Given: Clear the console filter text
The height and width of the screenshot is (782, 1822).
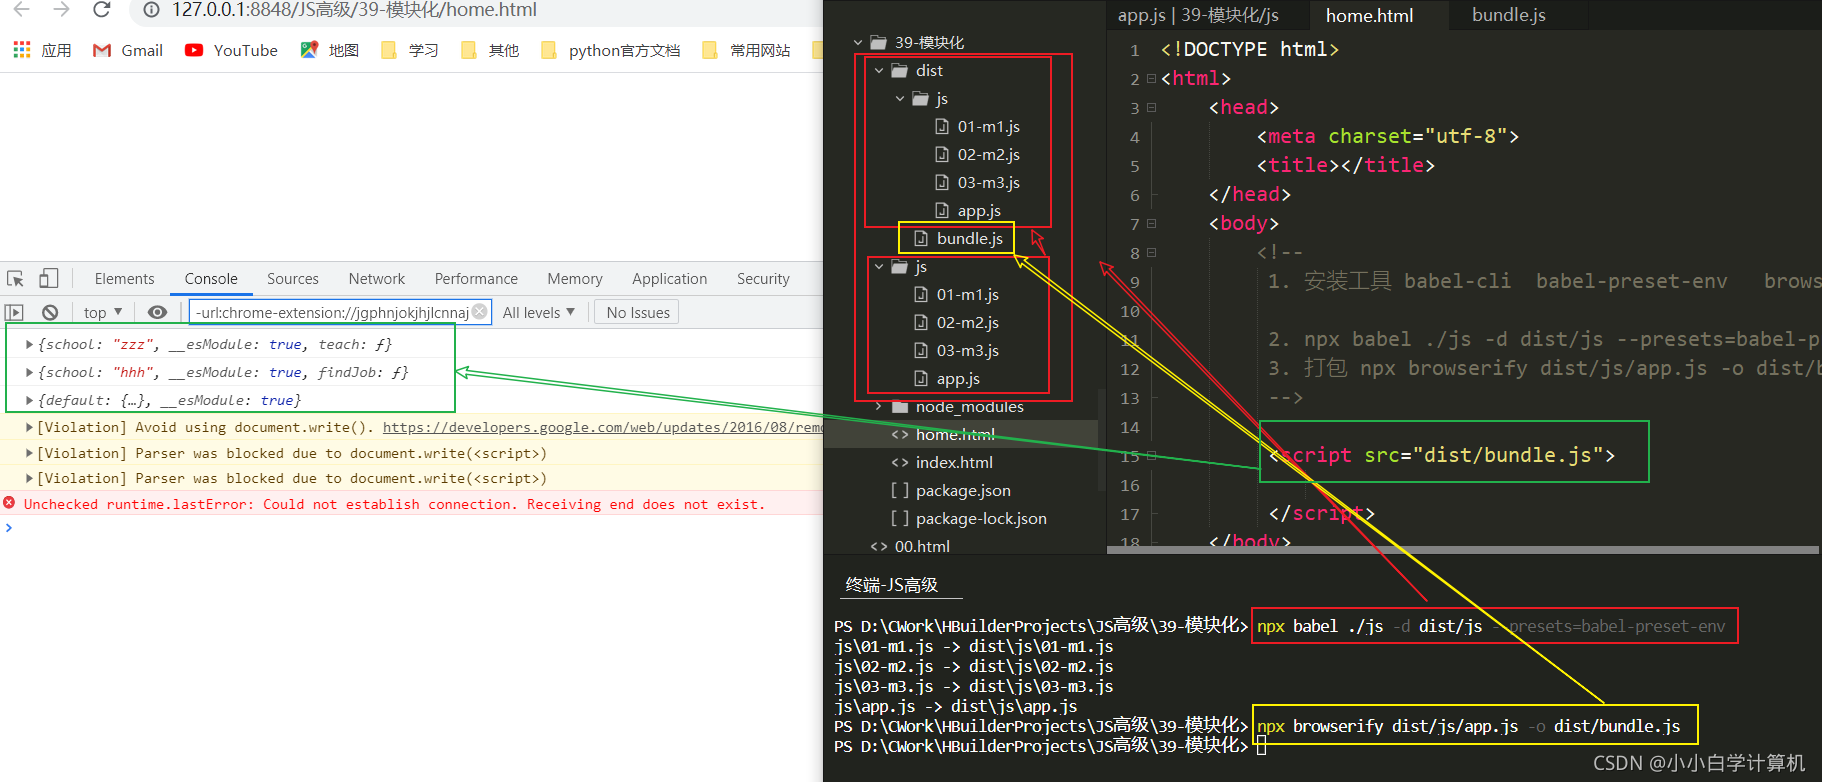Looking at the screenshot, I should coord(480,311).
